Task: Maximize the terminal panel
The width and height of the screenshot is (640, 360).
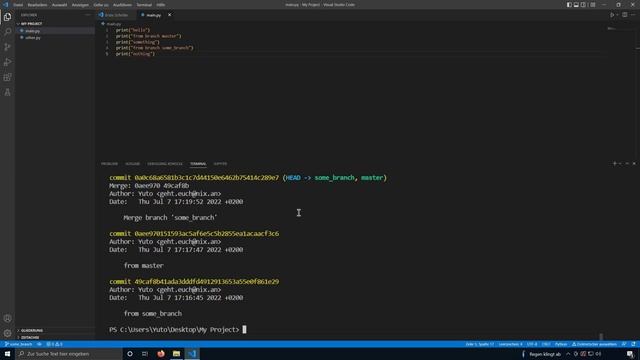Action: coord(627,164)
